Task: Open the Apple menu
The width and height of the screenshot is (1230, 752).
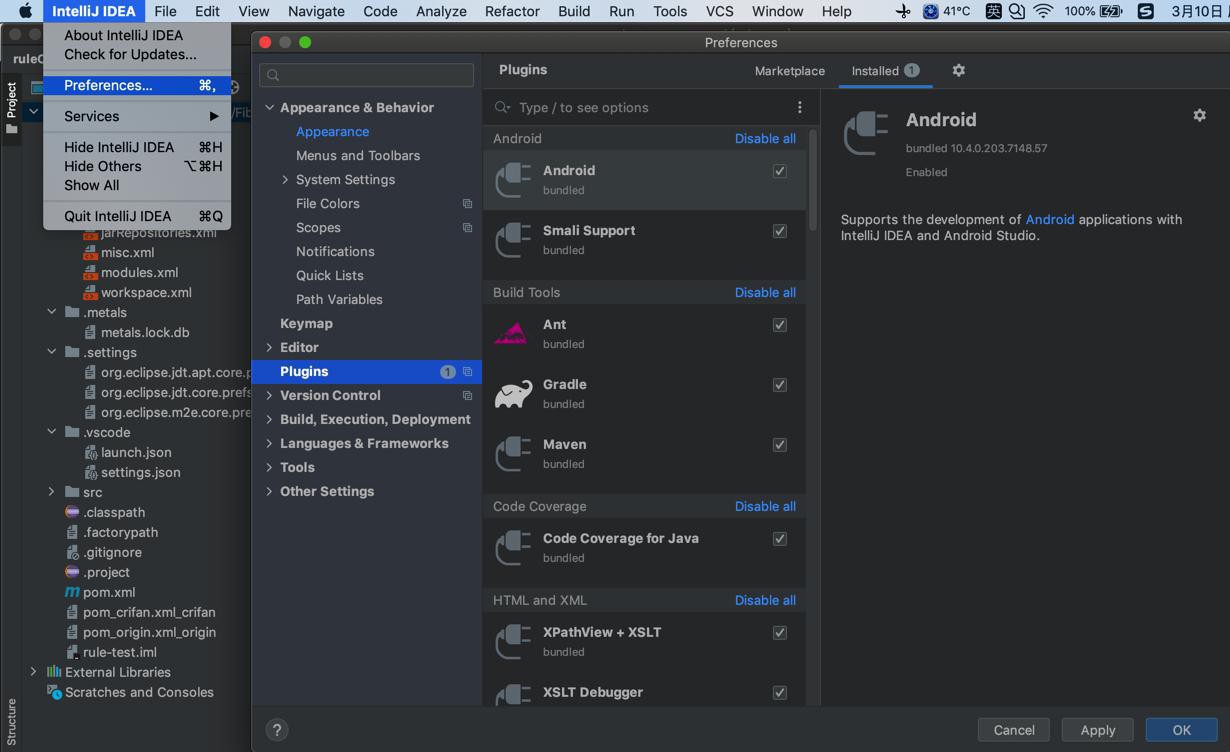Action: 26,11
